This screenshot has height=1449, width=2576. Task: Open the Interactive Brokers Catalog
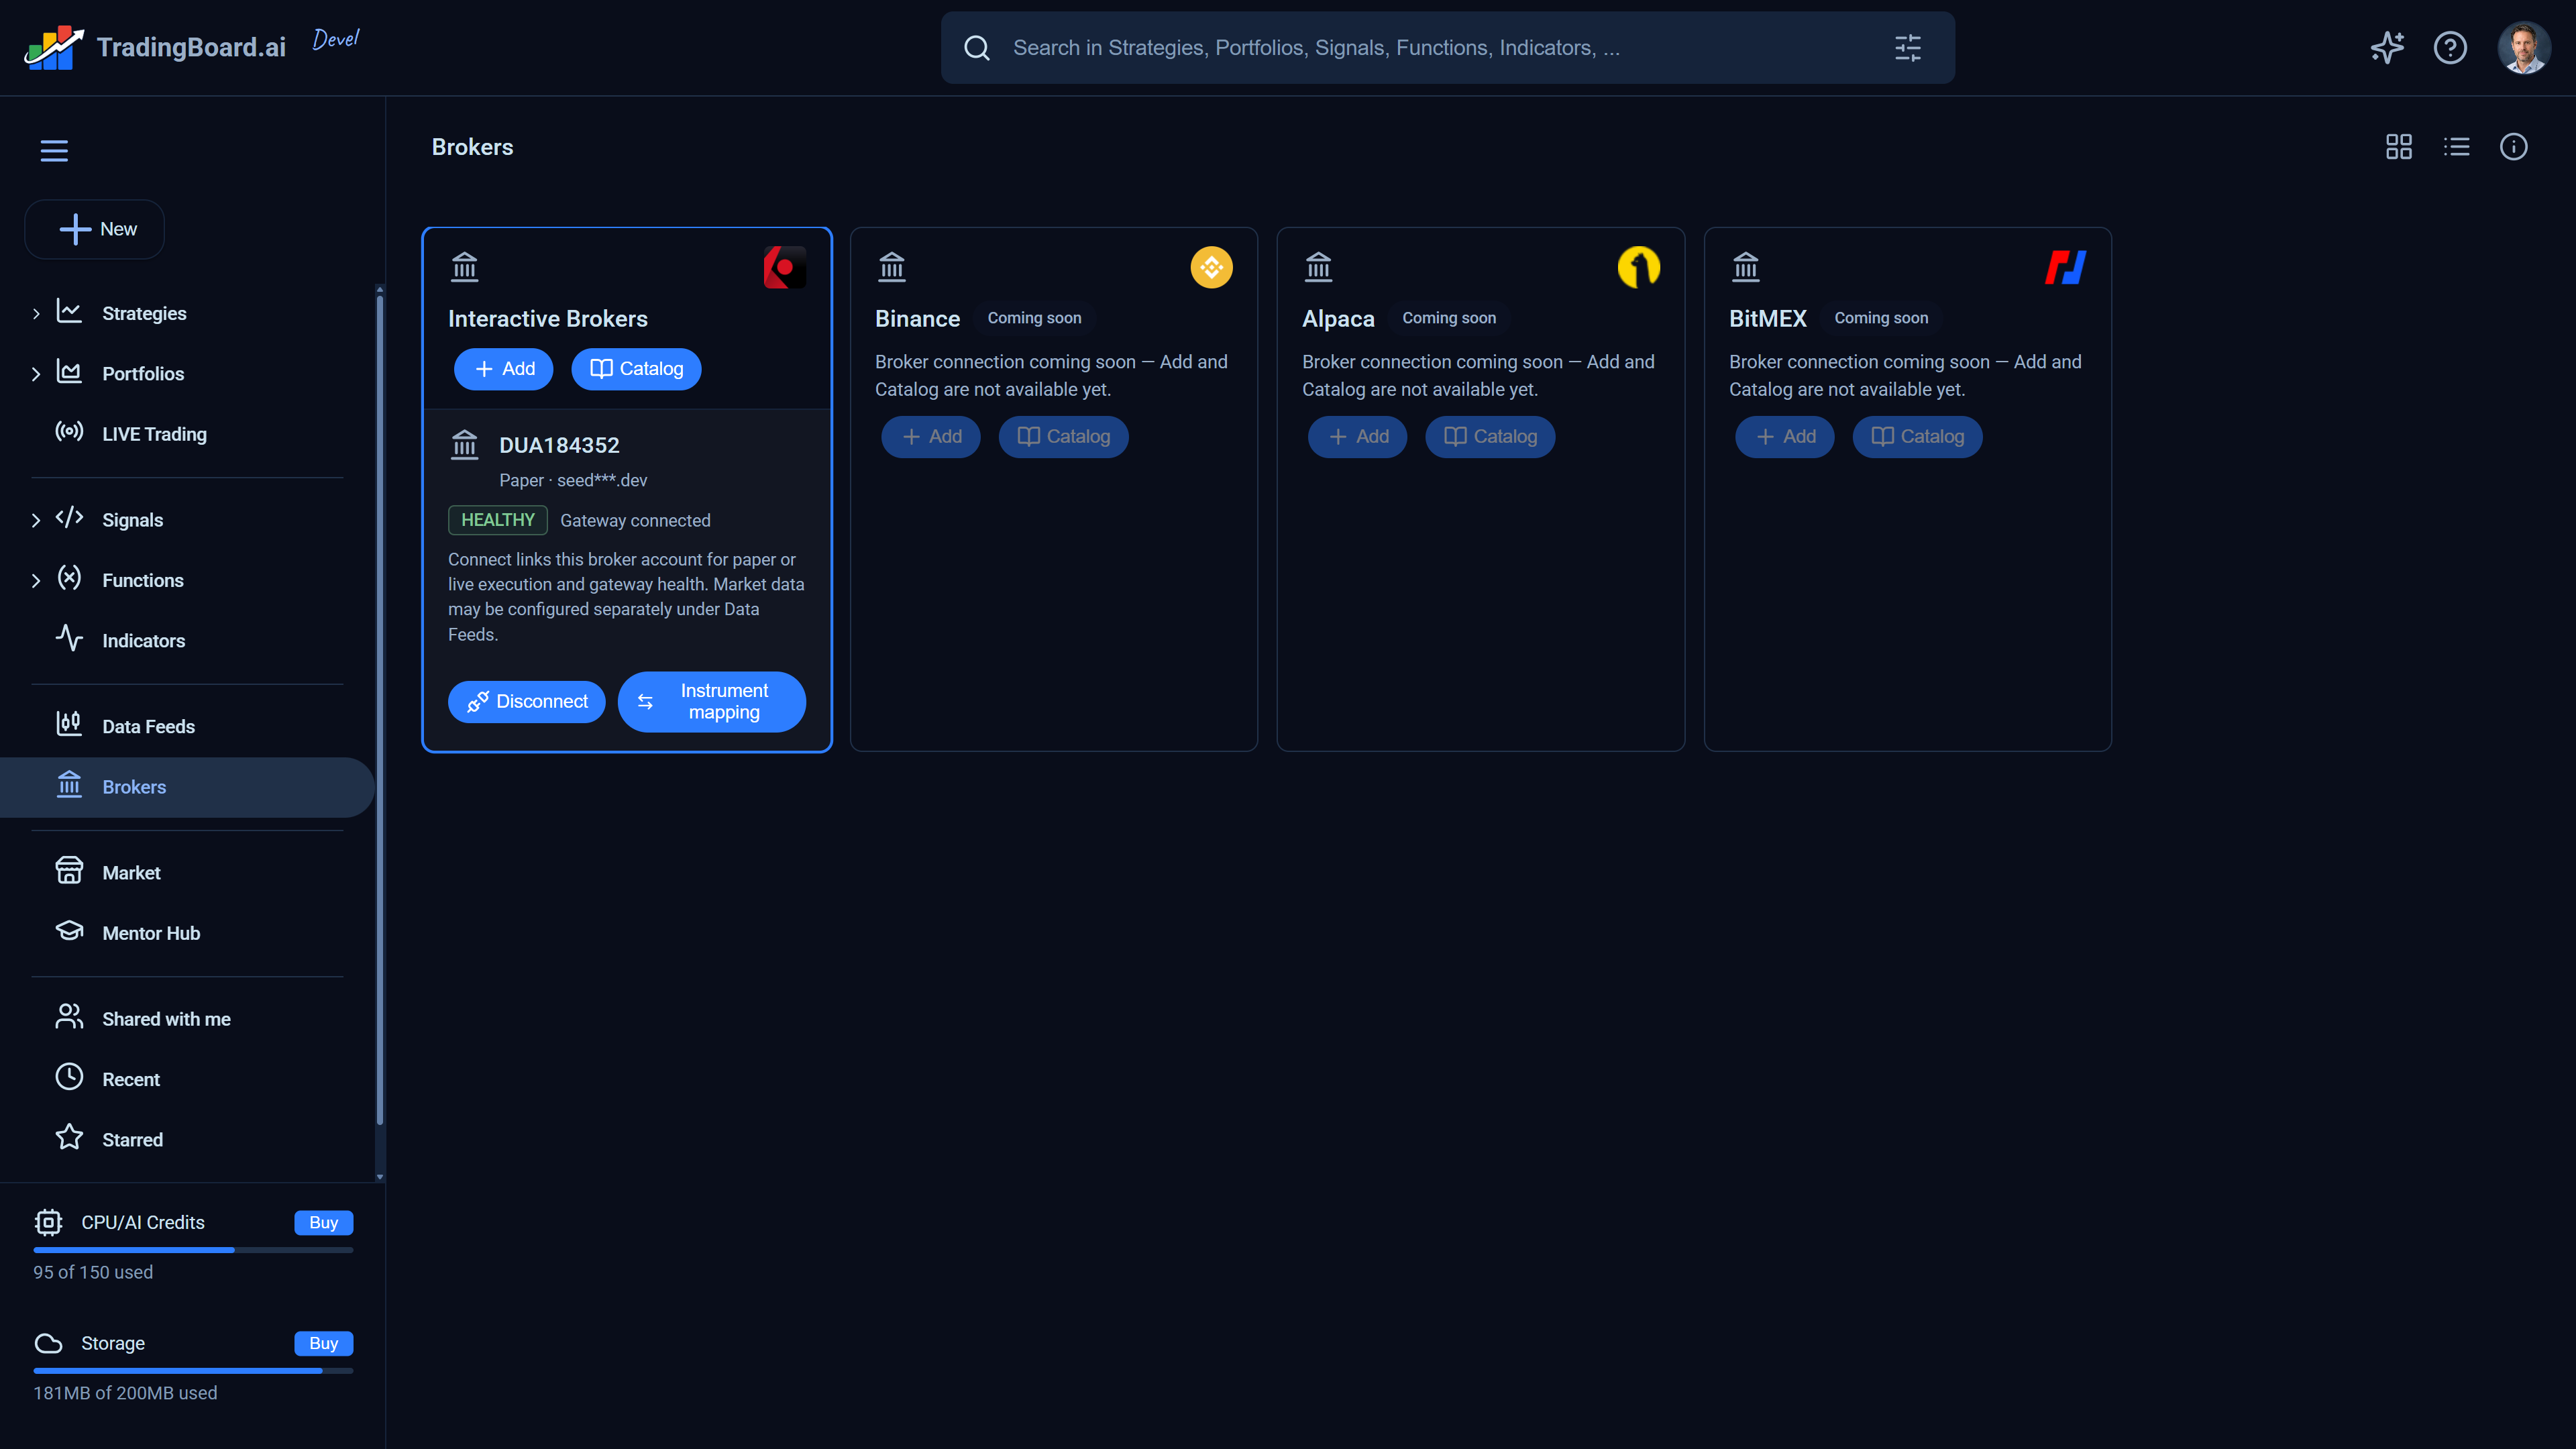[636, 369]
